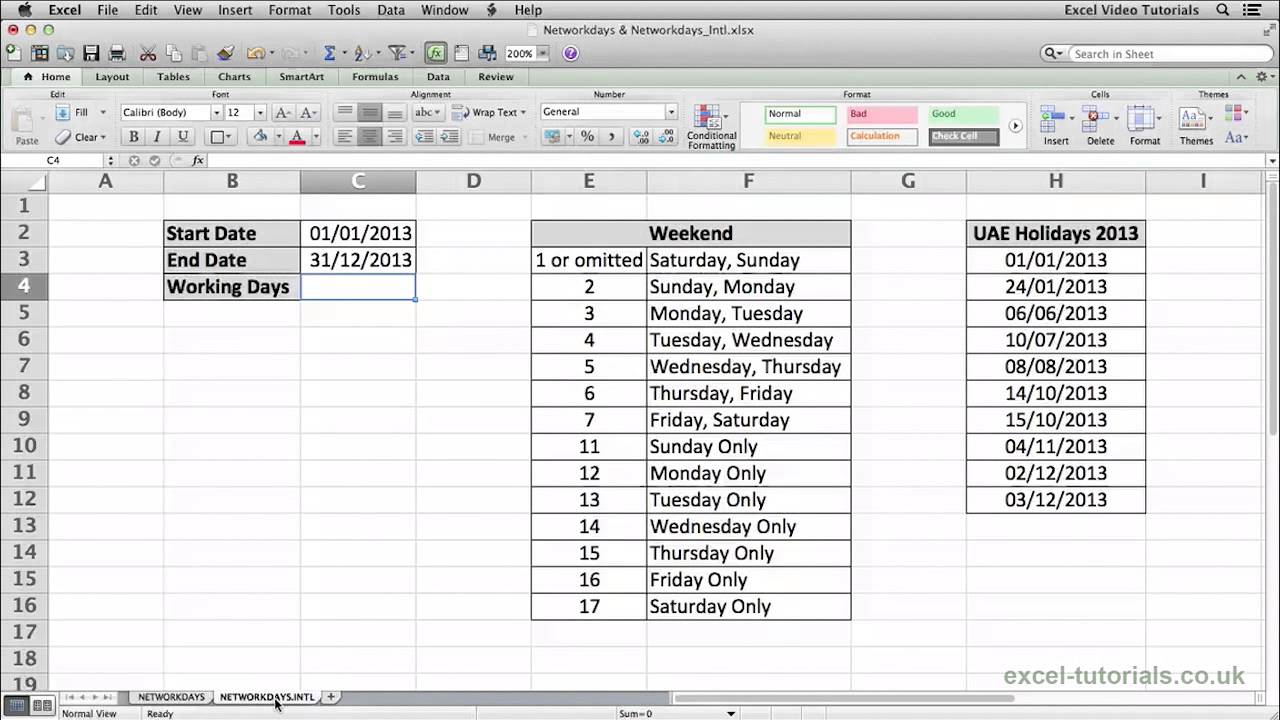
Task: Click the Sort A-Z icon
Action: [361, 53]
